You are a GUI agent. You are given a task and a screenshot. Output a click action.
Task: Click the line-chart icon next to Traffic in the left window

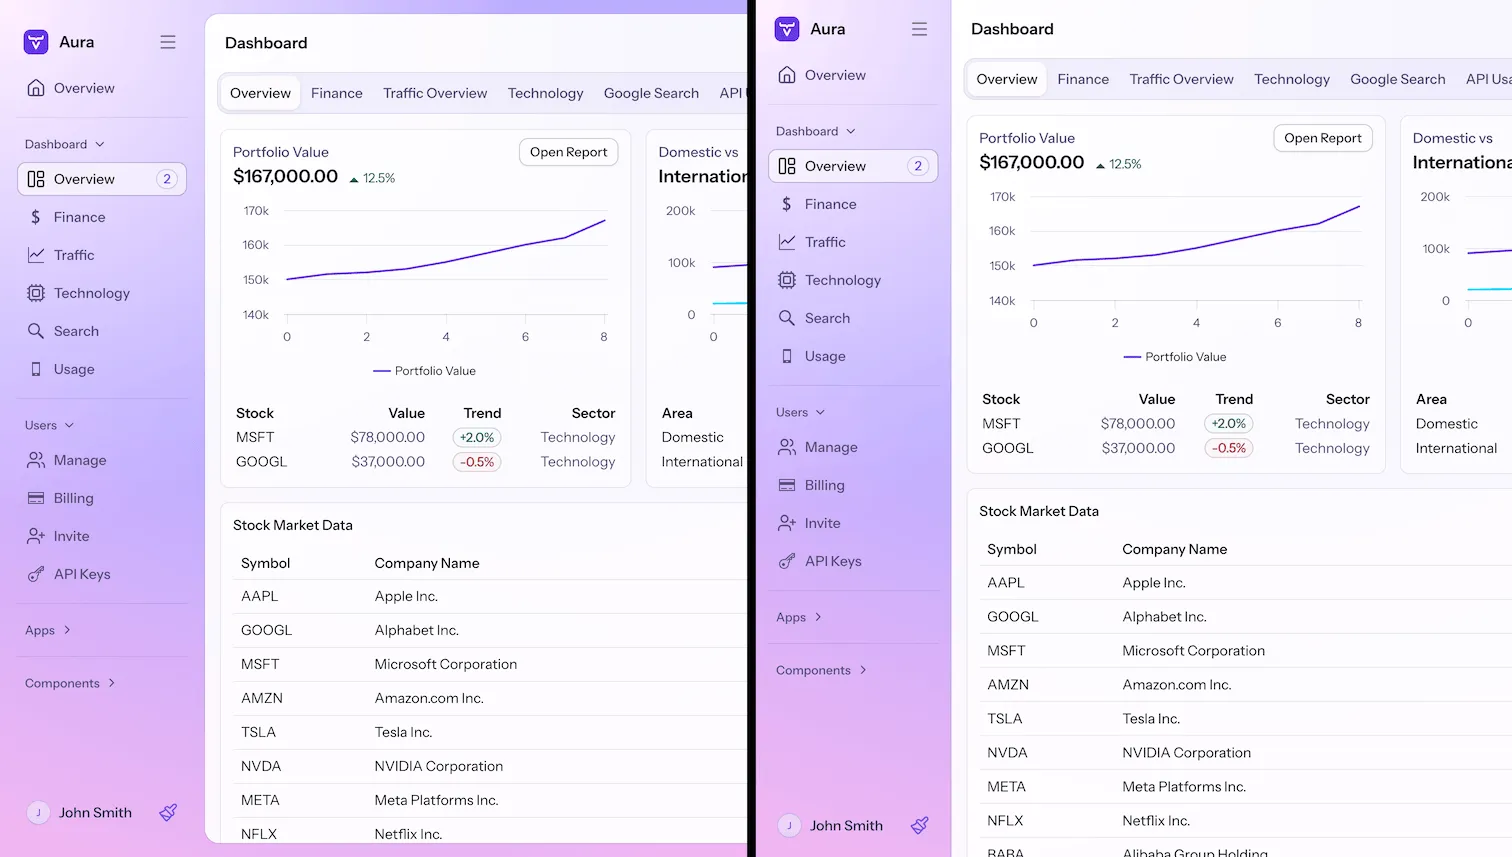36,255
